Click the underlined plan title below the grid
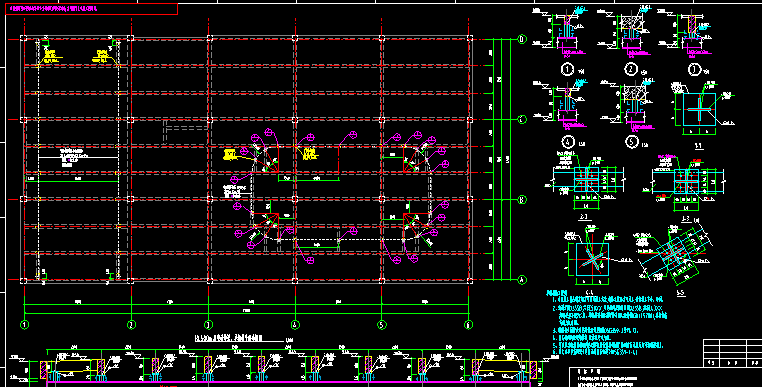 click(239, 338)
